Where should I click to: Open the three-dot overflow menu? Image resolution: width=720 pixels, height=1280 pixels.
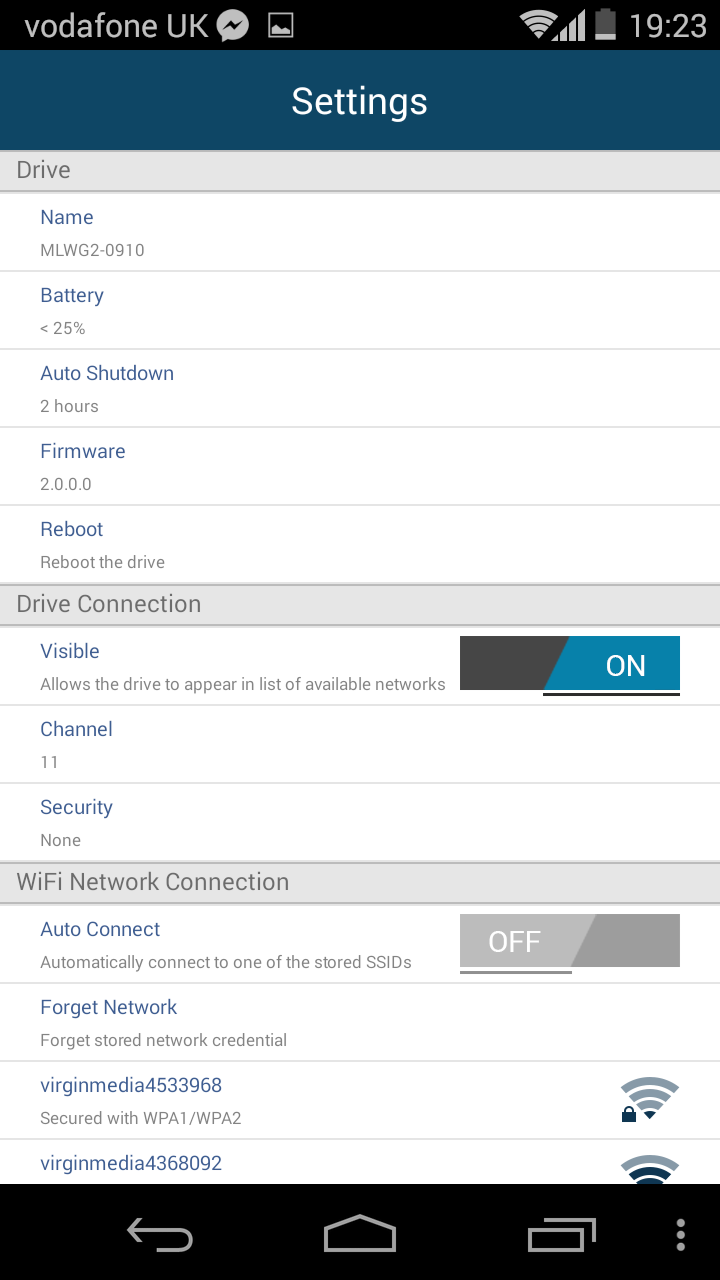point(681,1235)
